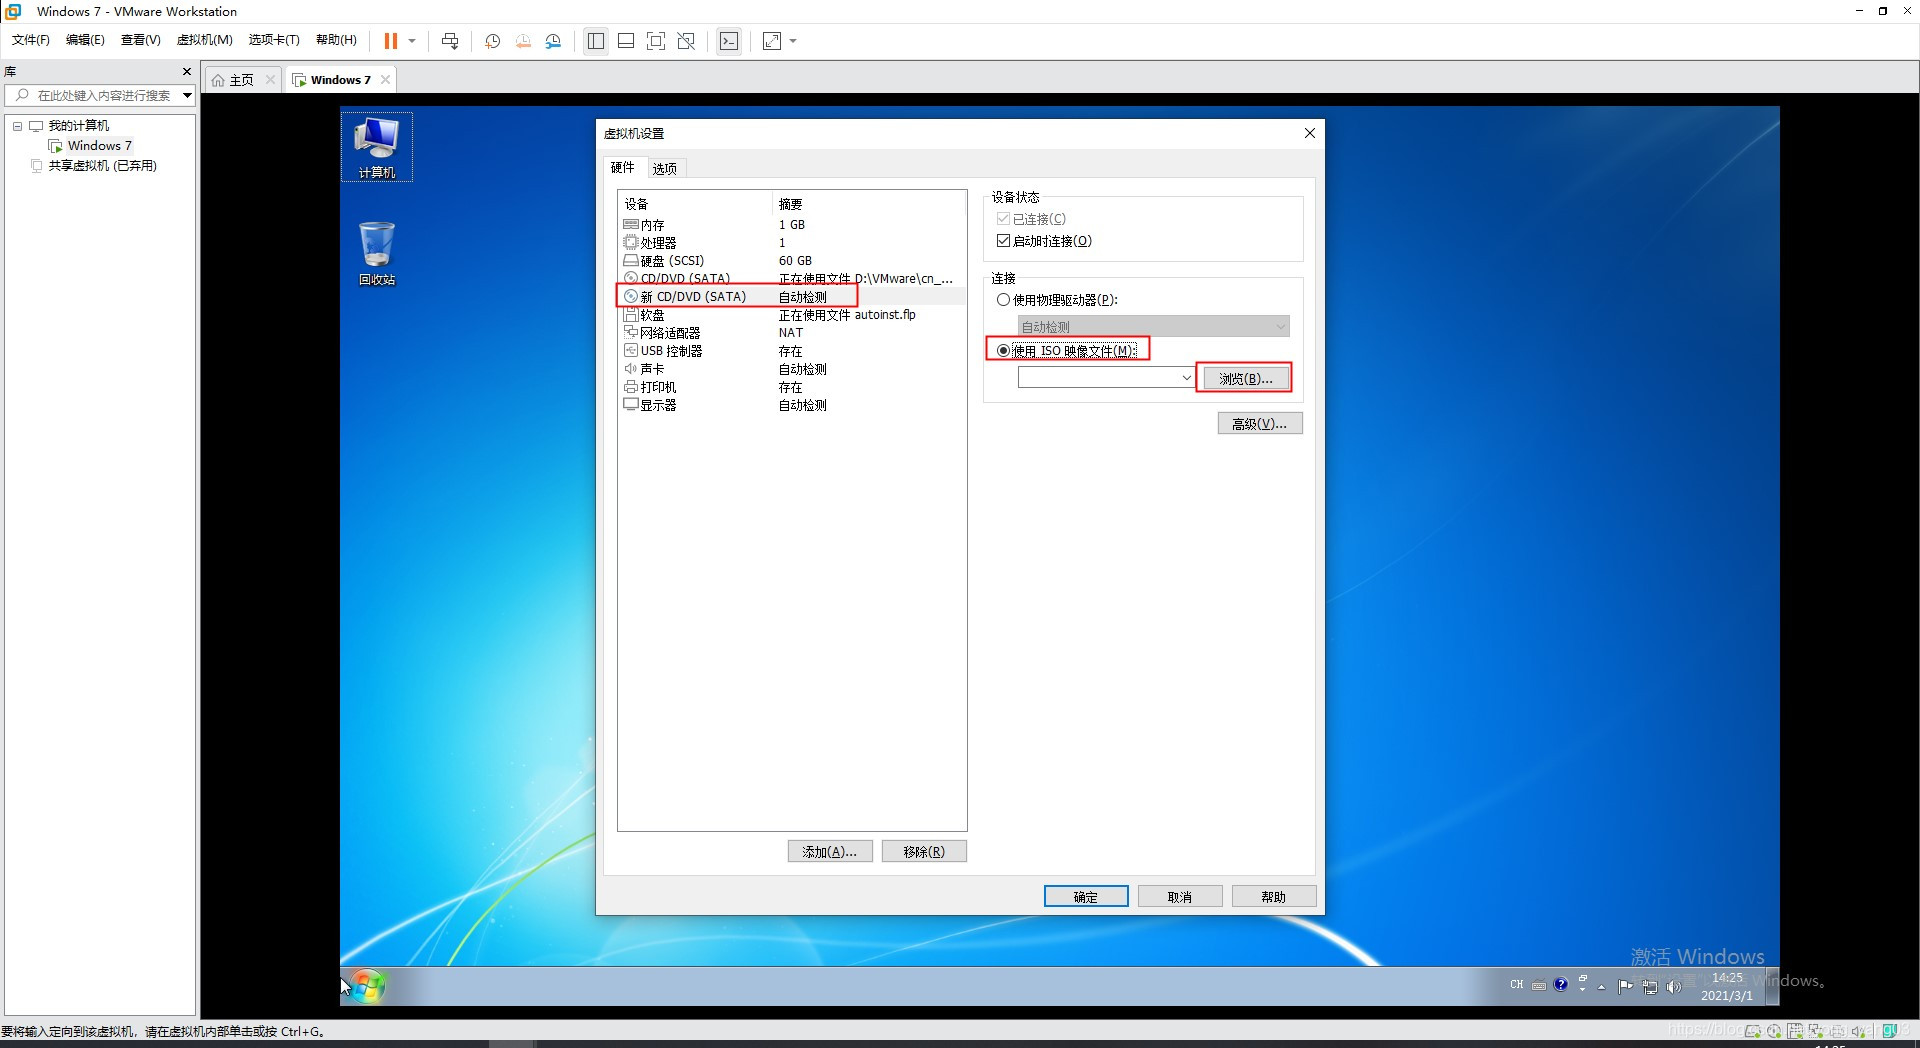Open the Windows 7 Start orb
Image resolution: width=1920 pixels, height=1048 pixels.
[367, 986]
